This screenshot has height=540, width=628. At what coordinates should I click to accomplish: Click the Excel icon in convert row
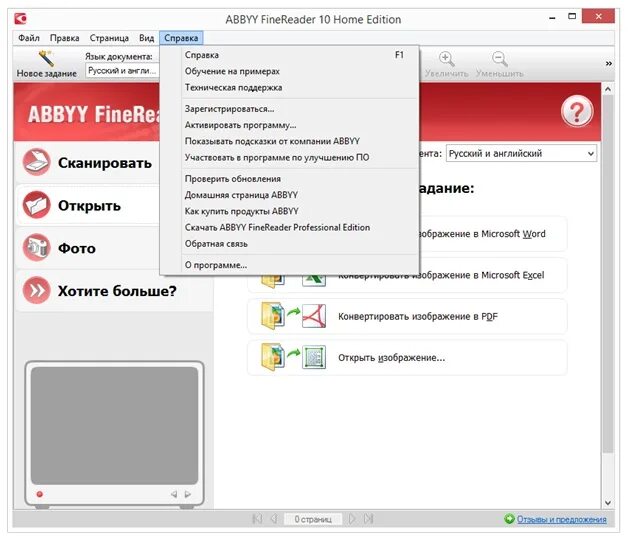point(314,280)
